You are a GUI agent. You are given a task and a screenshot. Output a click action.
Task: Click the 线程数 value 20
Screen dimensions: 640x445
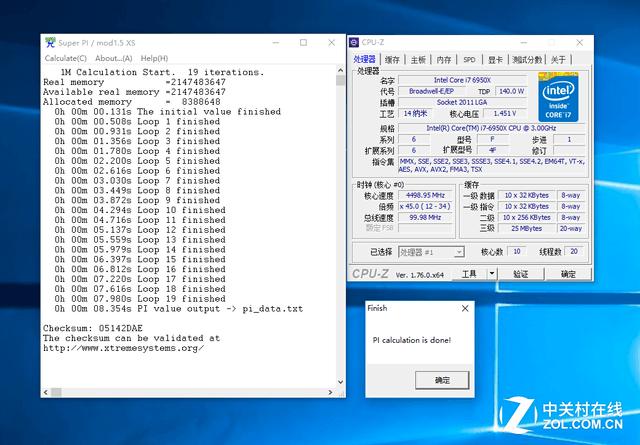(574, 251)
